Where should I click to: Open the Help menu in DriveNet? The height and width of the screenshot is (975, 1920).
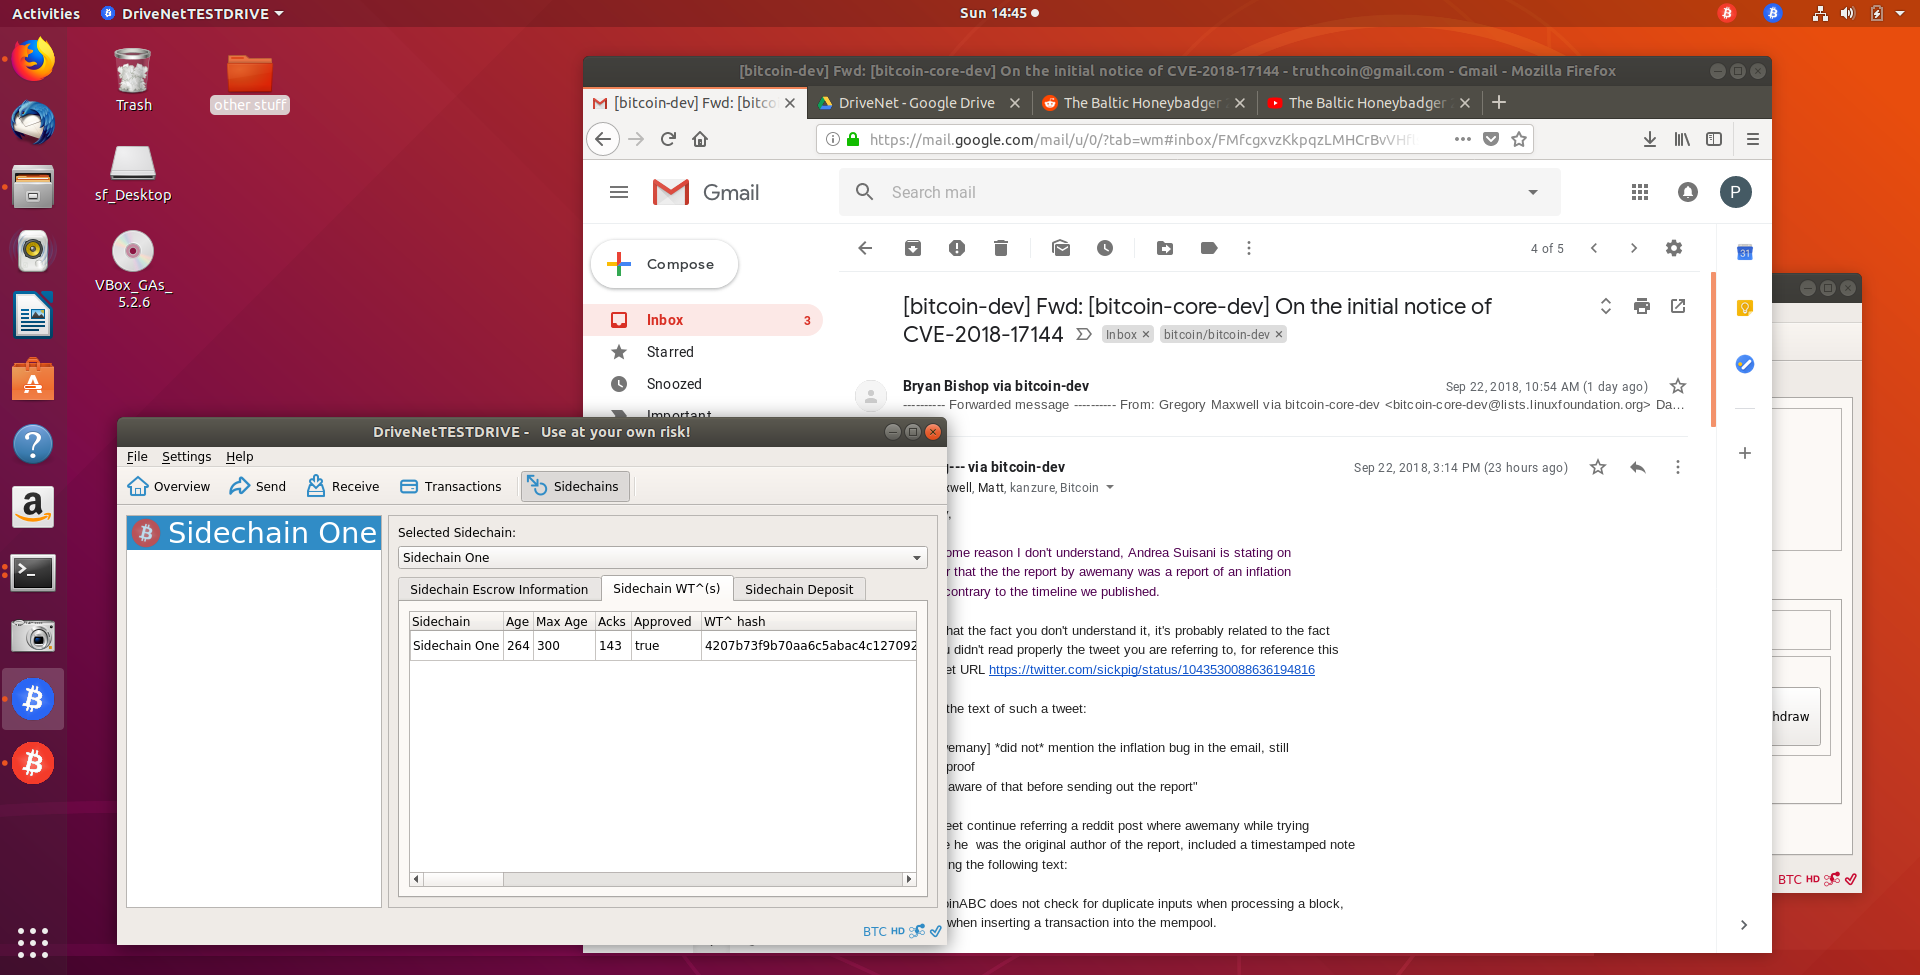point(240,457)
